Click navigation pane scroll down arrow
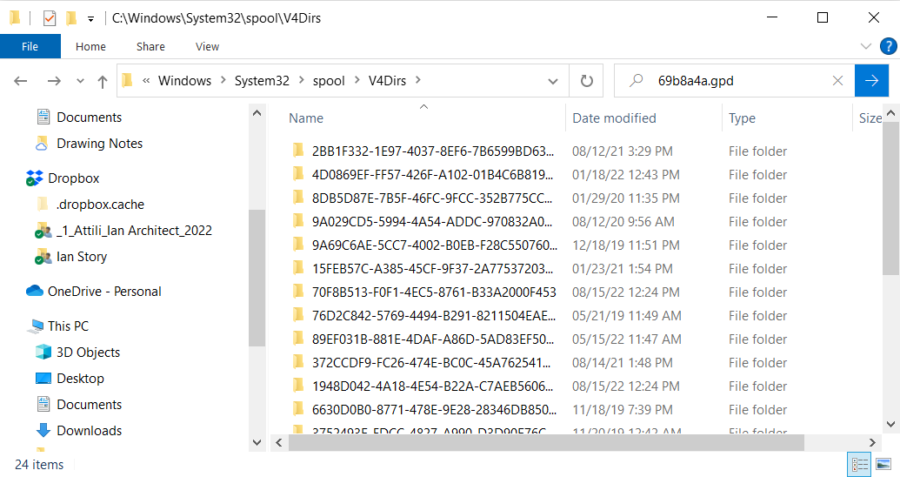This screenshot has height=477, width=900. 257,443
